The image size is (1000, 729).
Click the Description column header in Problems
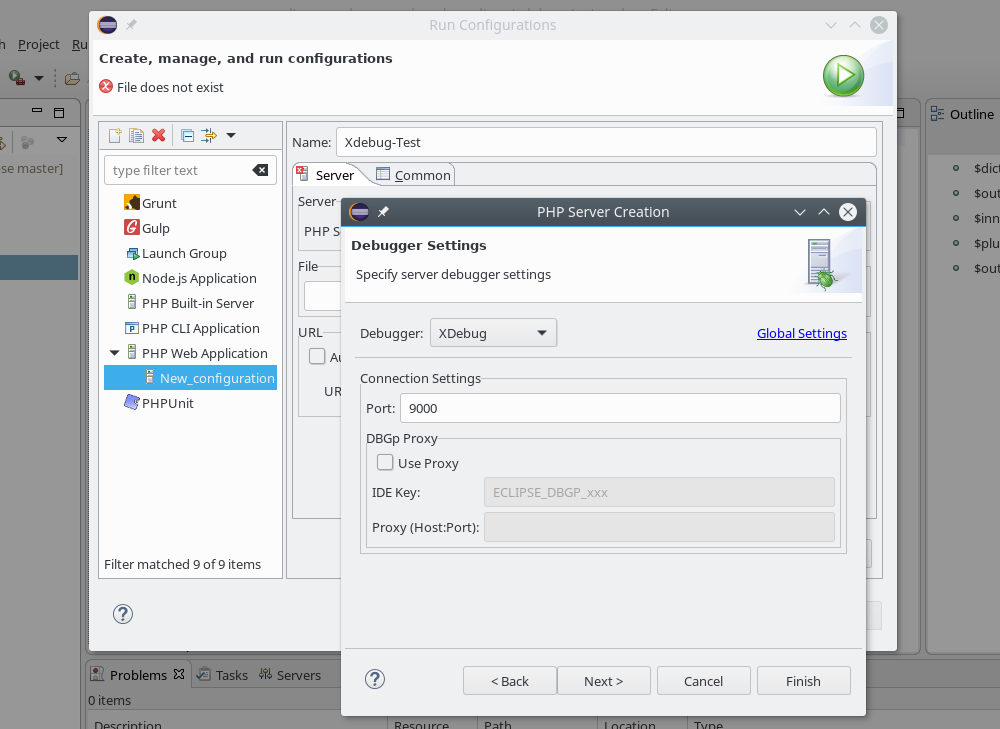click(x=128, y=725)
